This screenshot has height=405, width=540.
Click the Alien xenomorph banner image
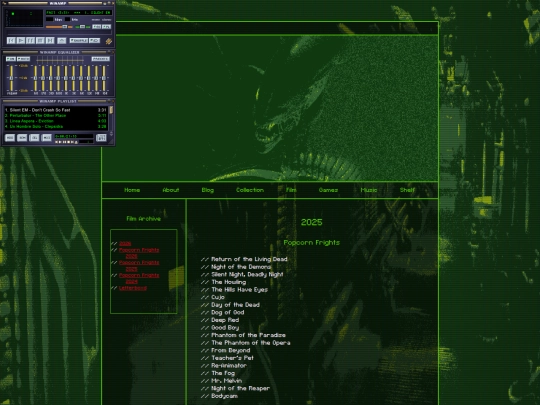(270, 108)
